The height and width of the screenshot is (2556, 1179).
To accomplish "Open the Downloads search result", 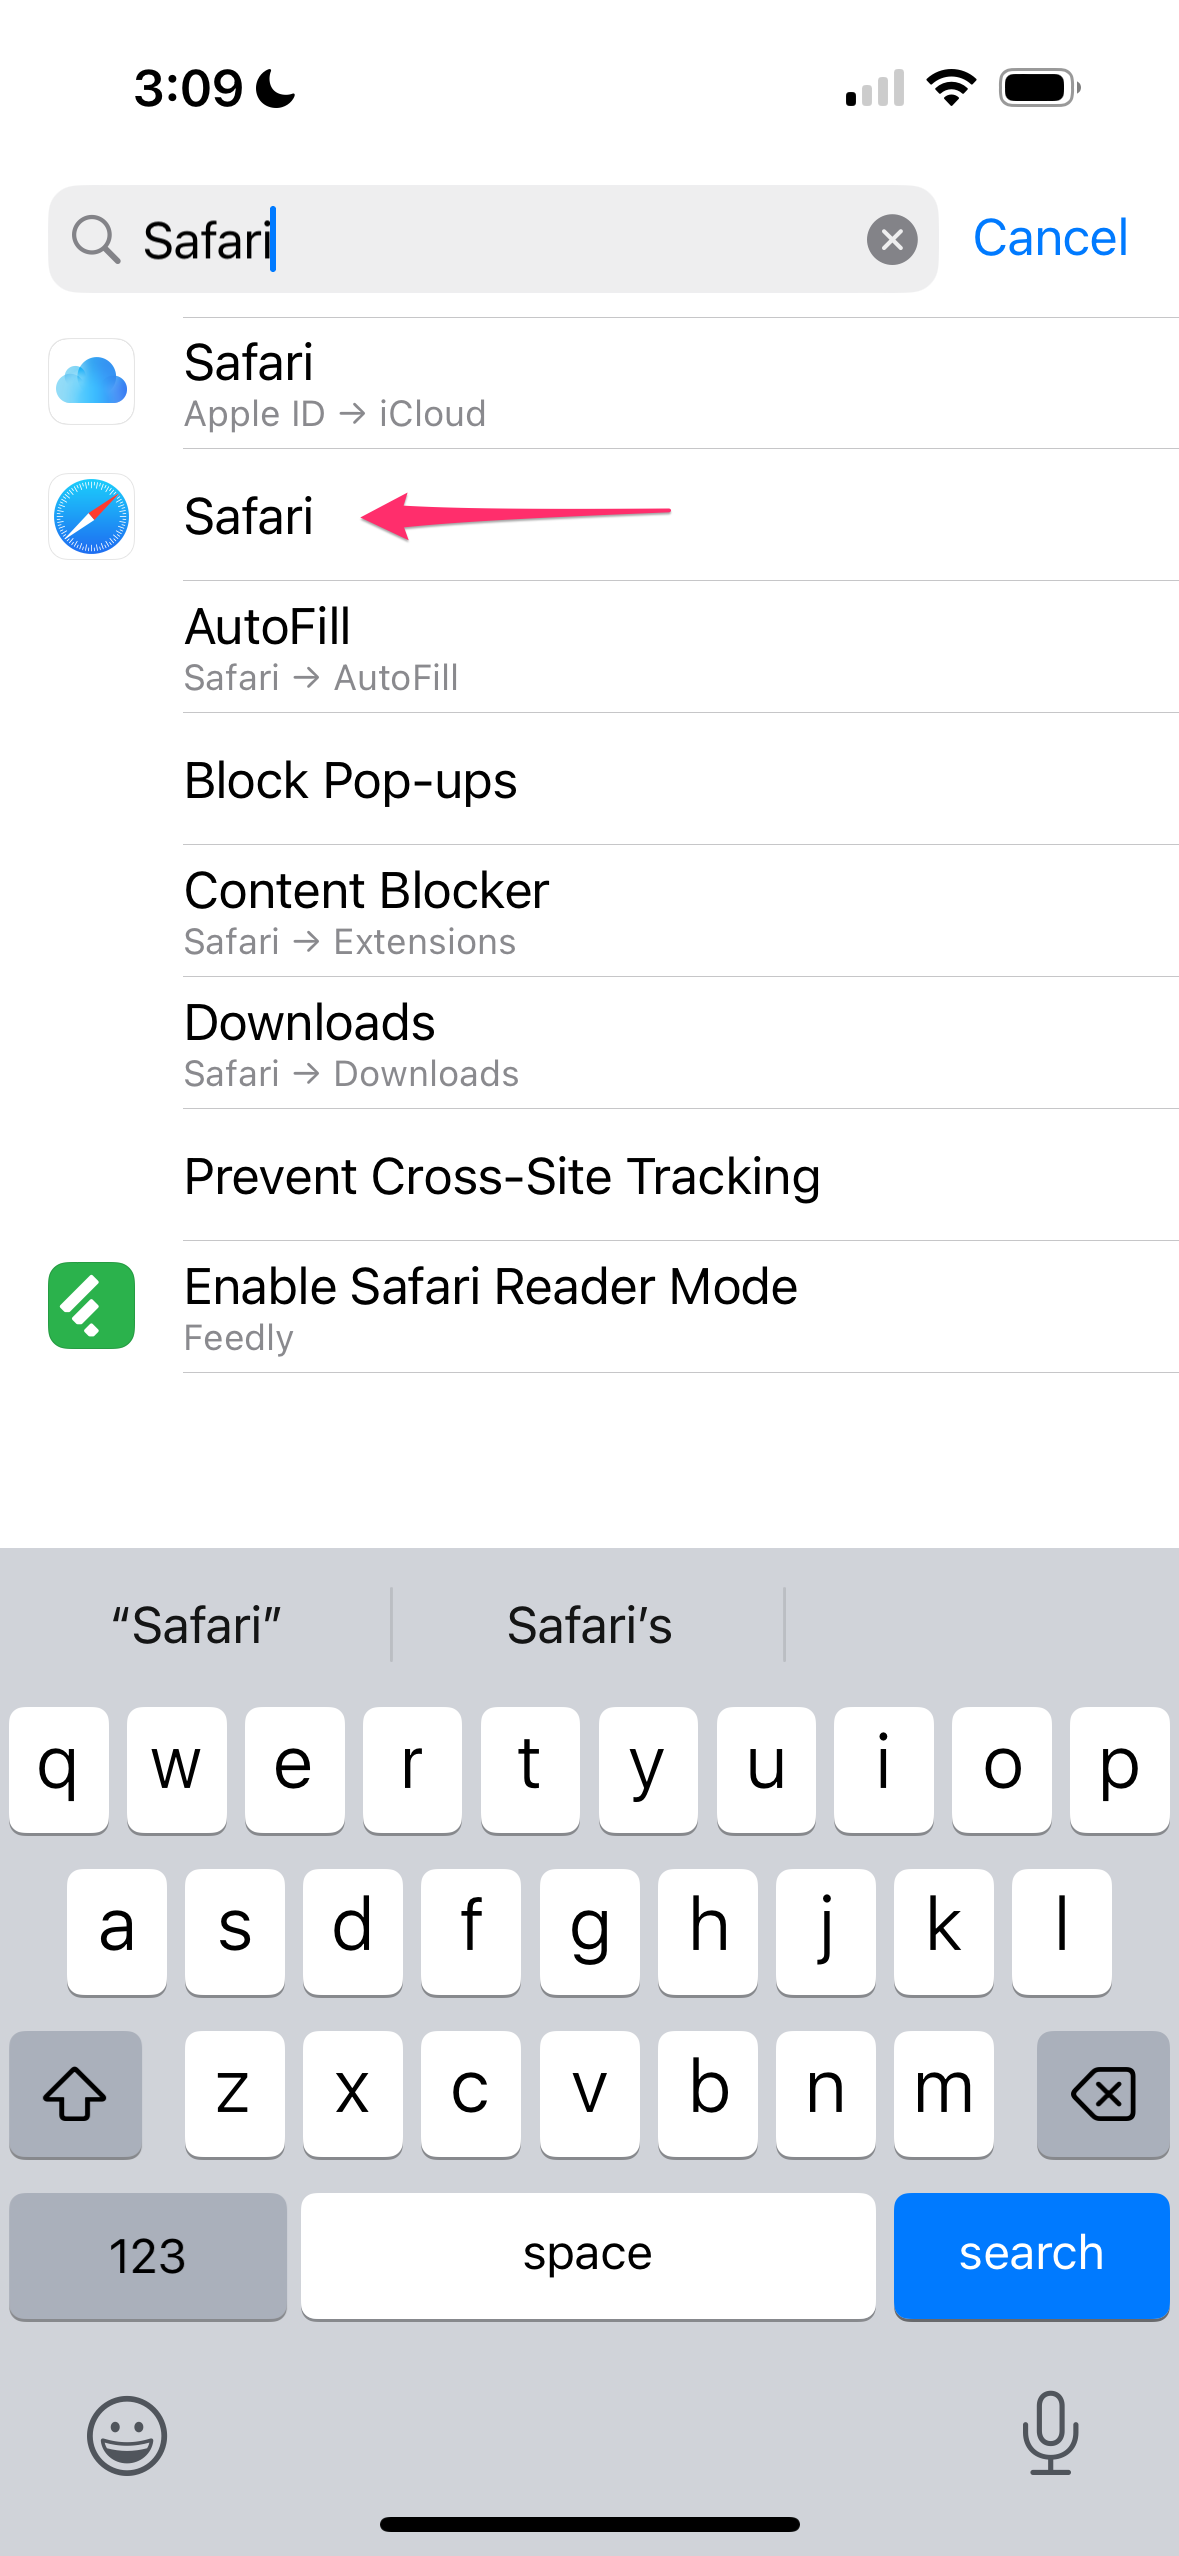I will pos(680,1043).
